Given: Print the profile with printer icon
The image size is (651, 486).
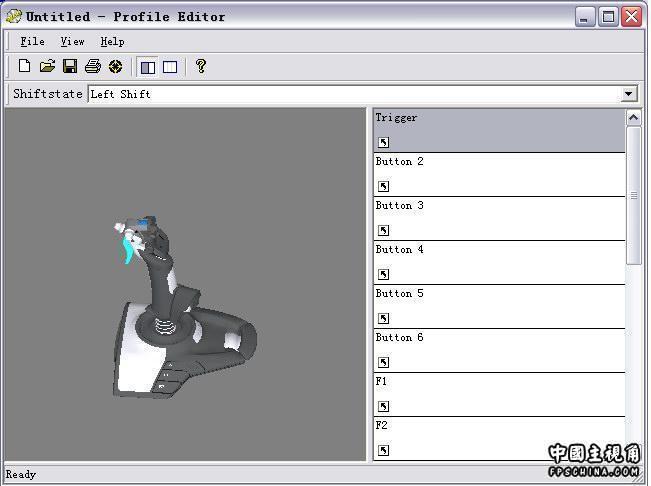Looking at the screenshot, I should (x=93, y=66).
